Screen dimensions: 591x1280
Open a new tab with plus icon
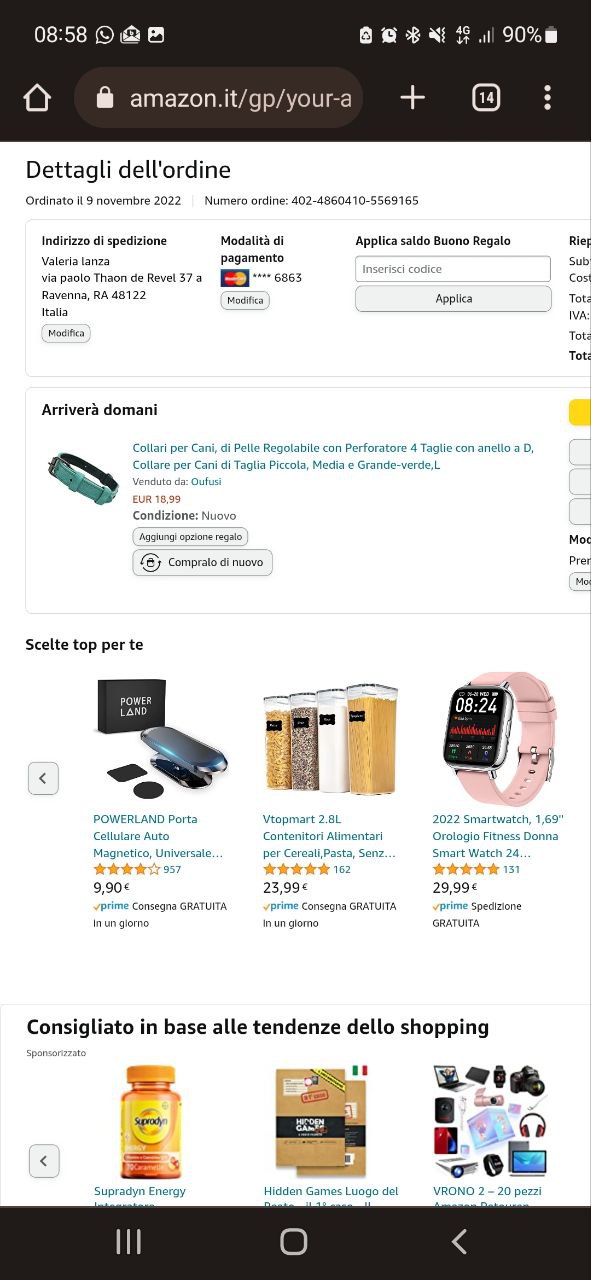412,97
